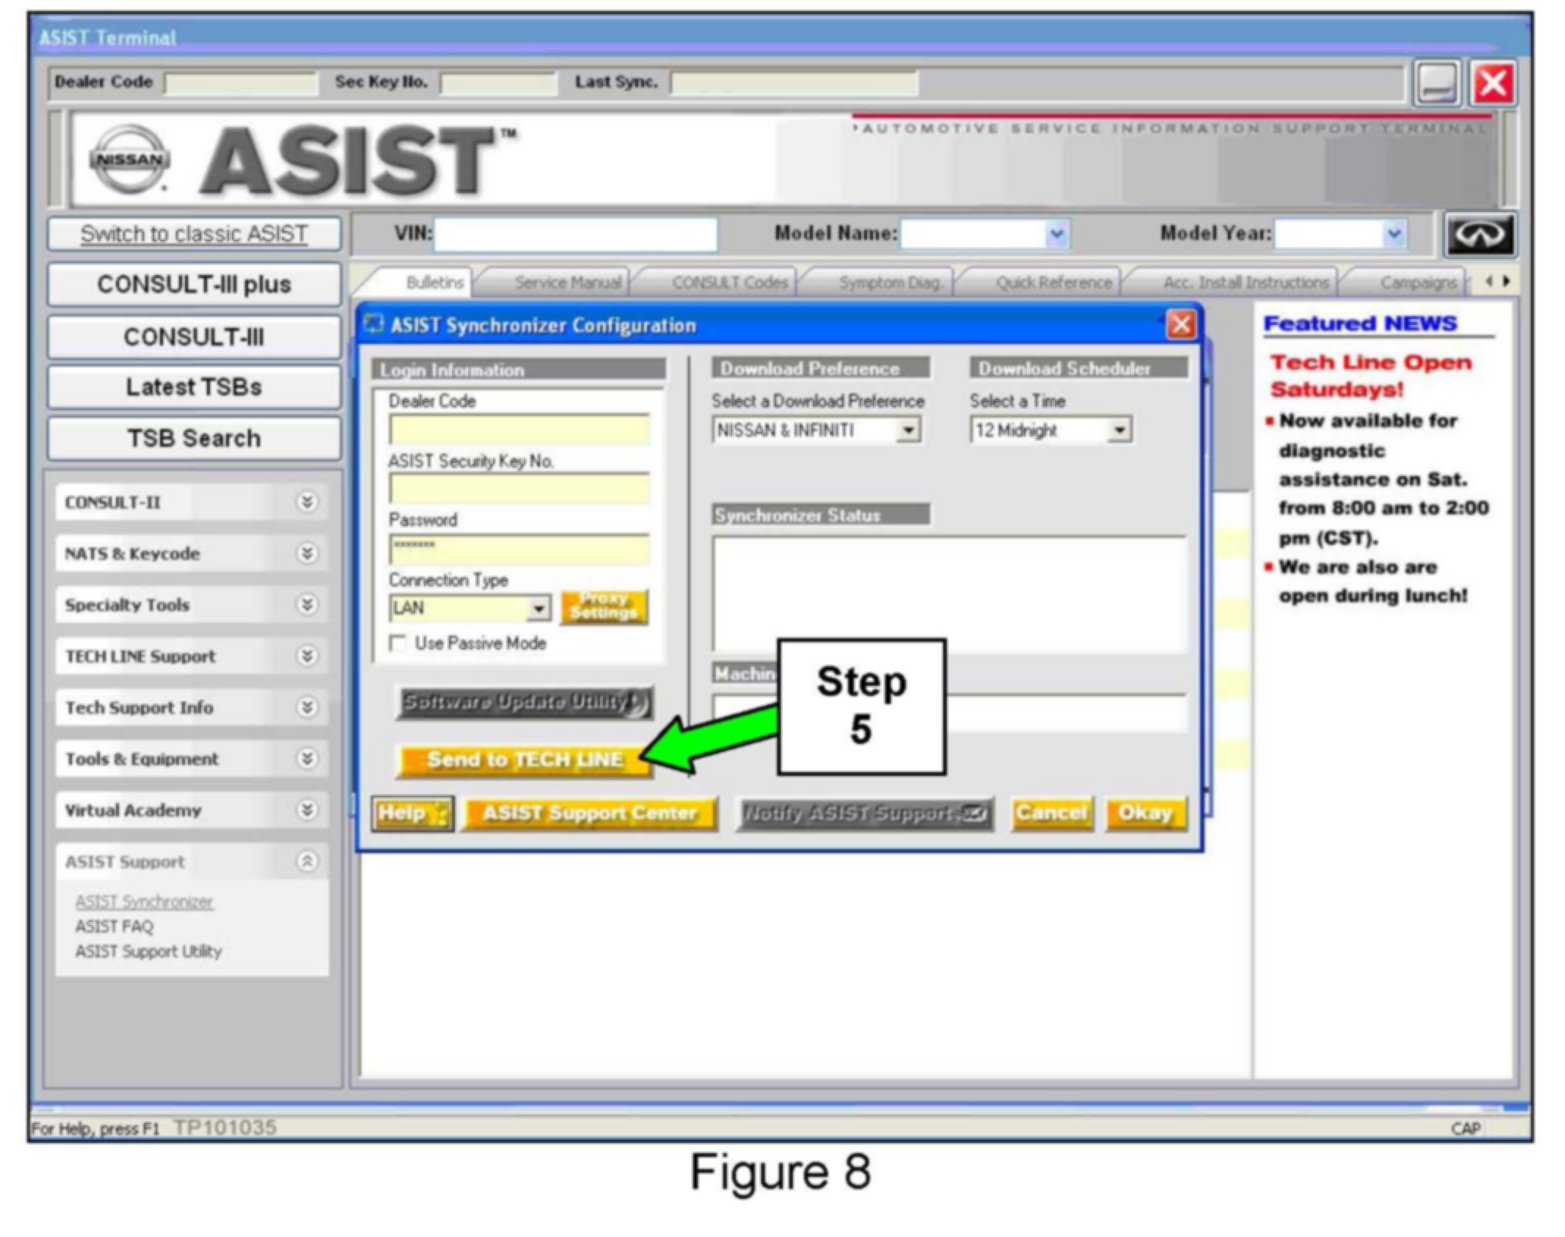The image size is (1565, 1237).
Task: Expand the TECH LINE Support section
Action: pyautogui.click(x=307, y=656)
